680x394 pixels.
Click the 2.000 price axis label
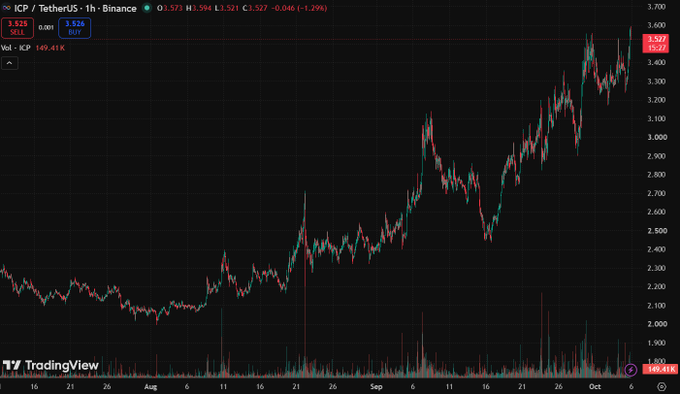(x=657, y=324)
